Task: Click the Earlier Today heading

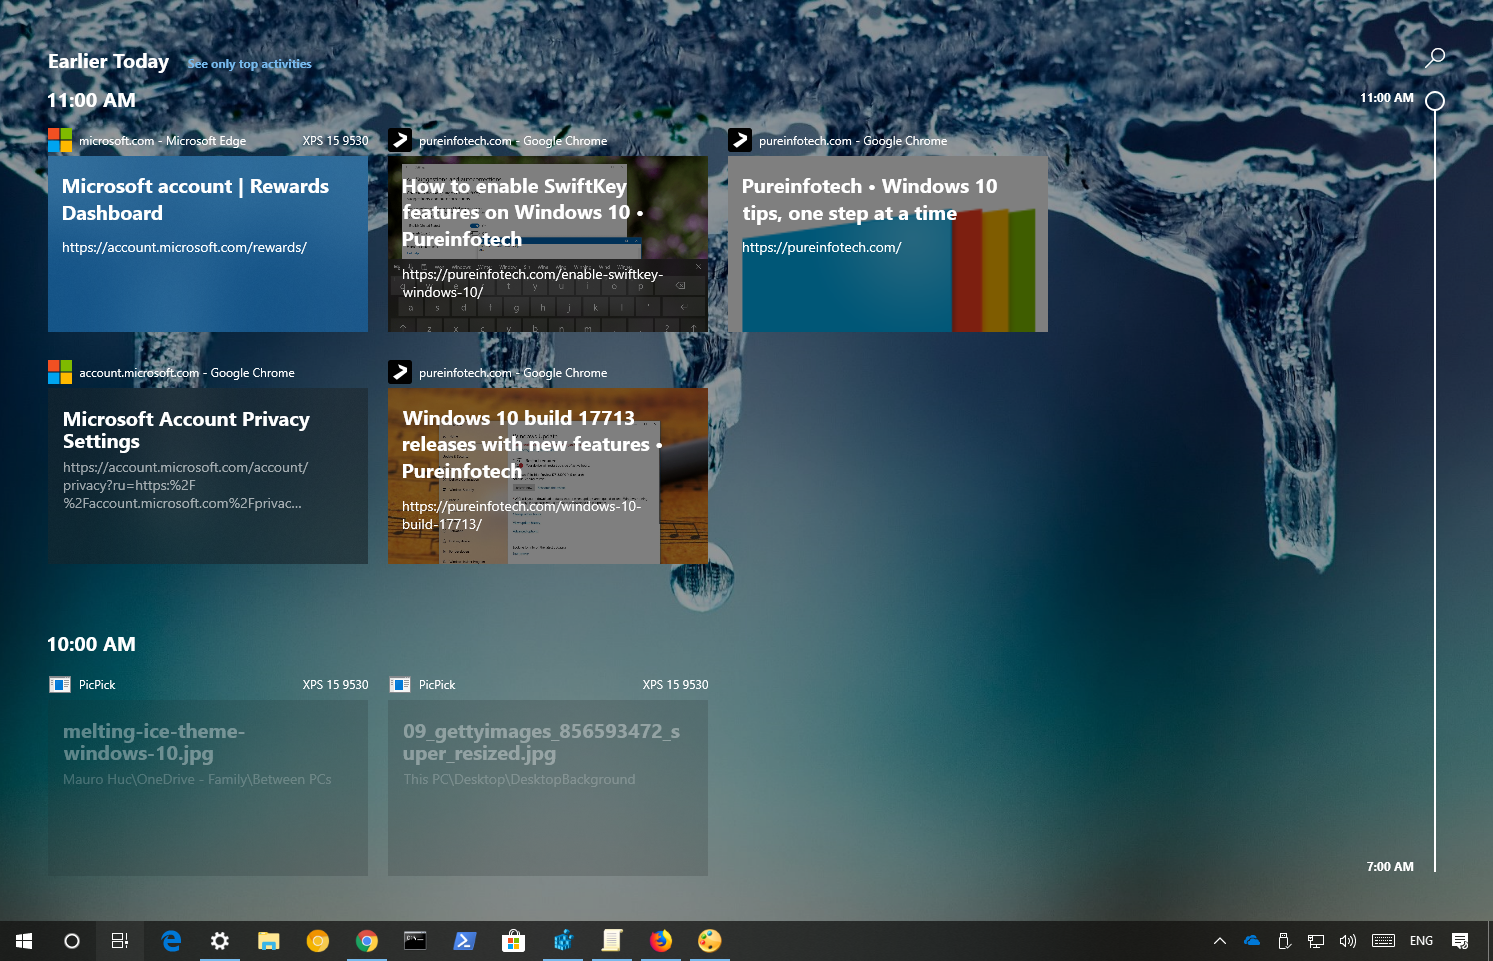Action: 108,61
